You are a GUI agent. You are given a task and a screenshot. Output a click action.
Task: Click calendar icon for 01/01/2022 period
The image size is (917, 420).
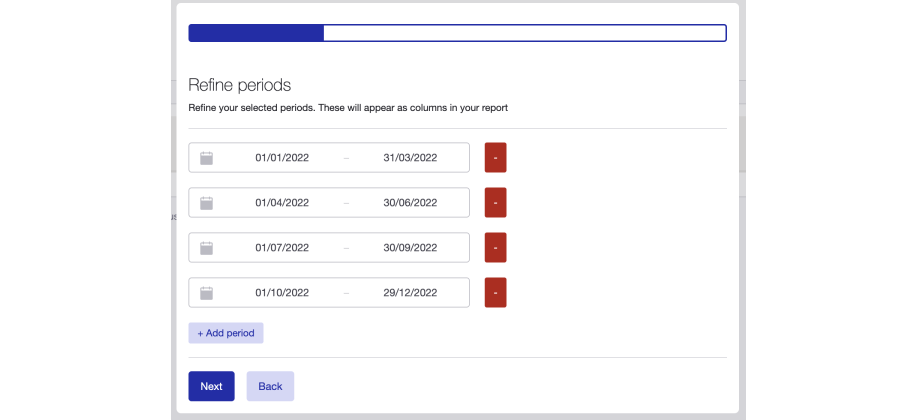pyautogui.click(x=206, y=158)
